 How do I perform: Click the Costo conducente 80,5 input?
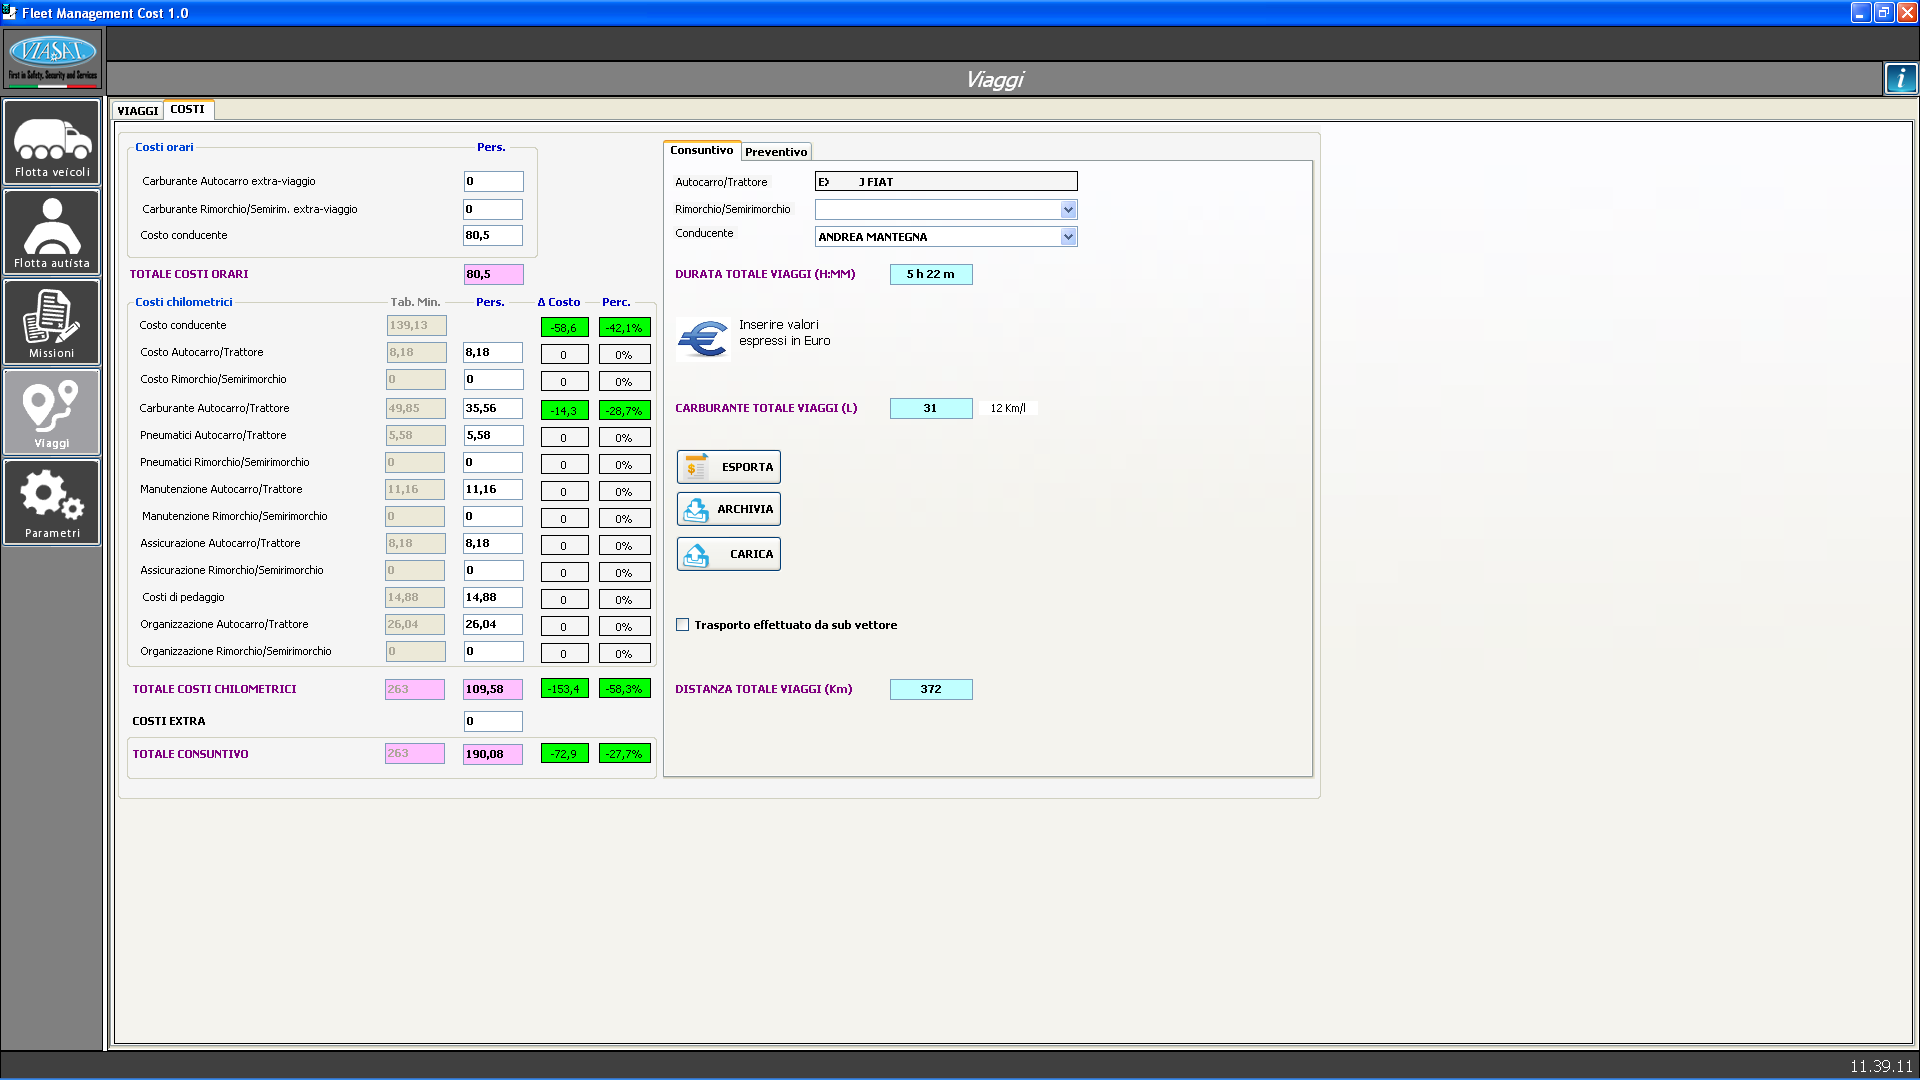coord(493,235)
